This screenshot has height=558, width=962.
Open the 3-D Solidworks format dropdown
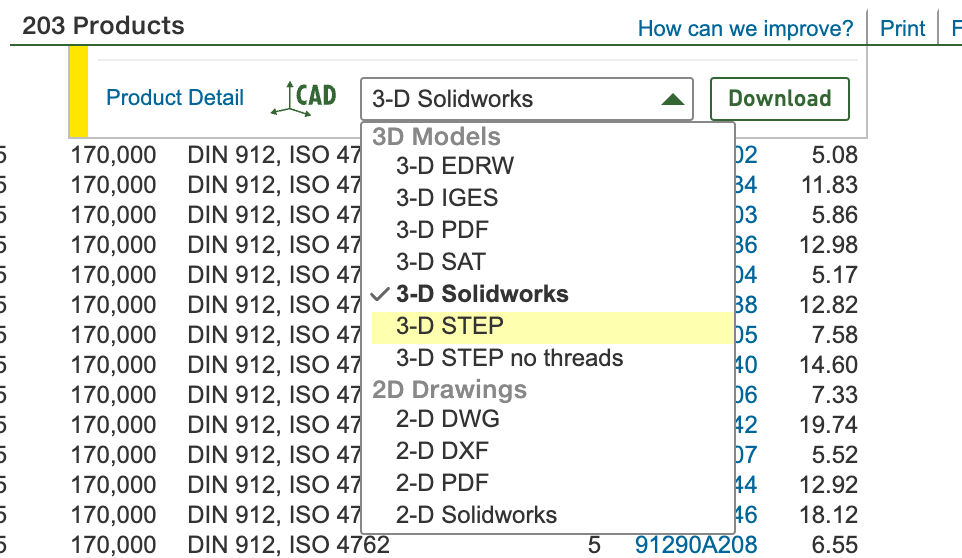click(526, 99)
